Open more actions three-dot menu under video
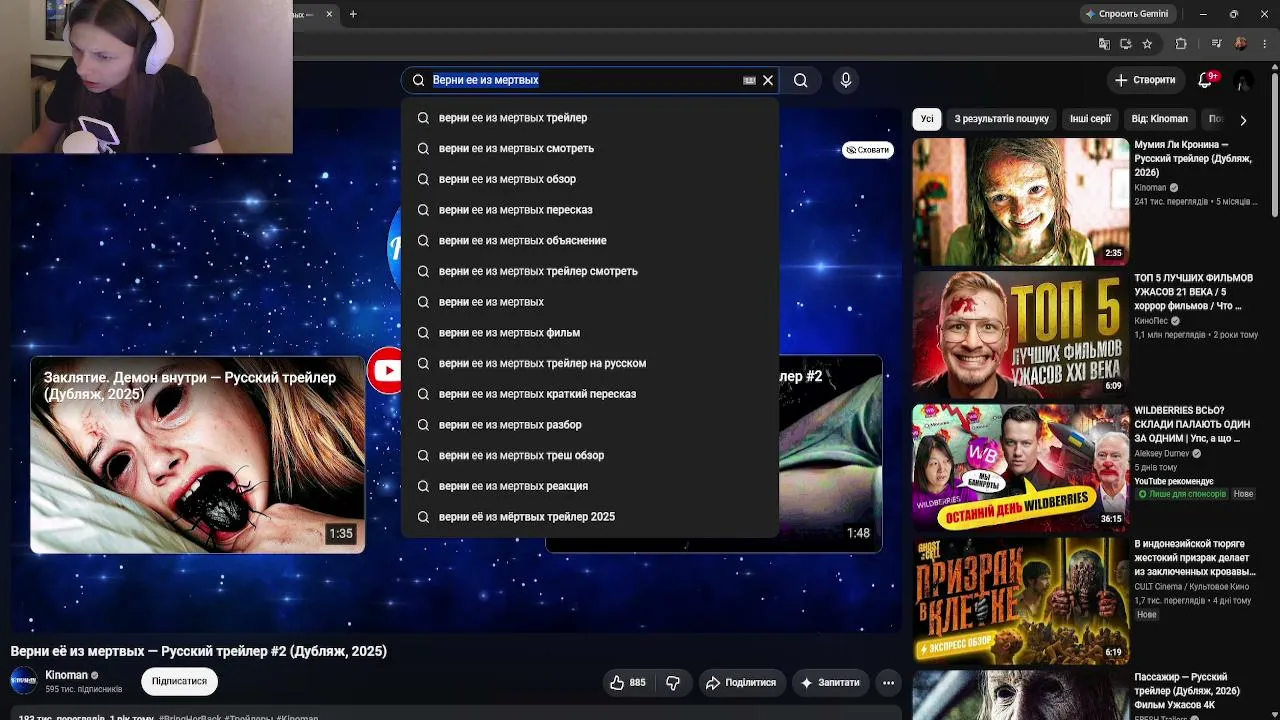Image resolution: width=1280 pixels, height=720 pixels. (x=888, y=683)
